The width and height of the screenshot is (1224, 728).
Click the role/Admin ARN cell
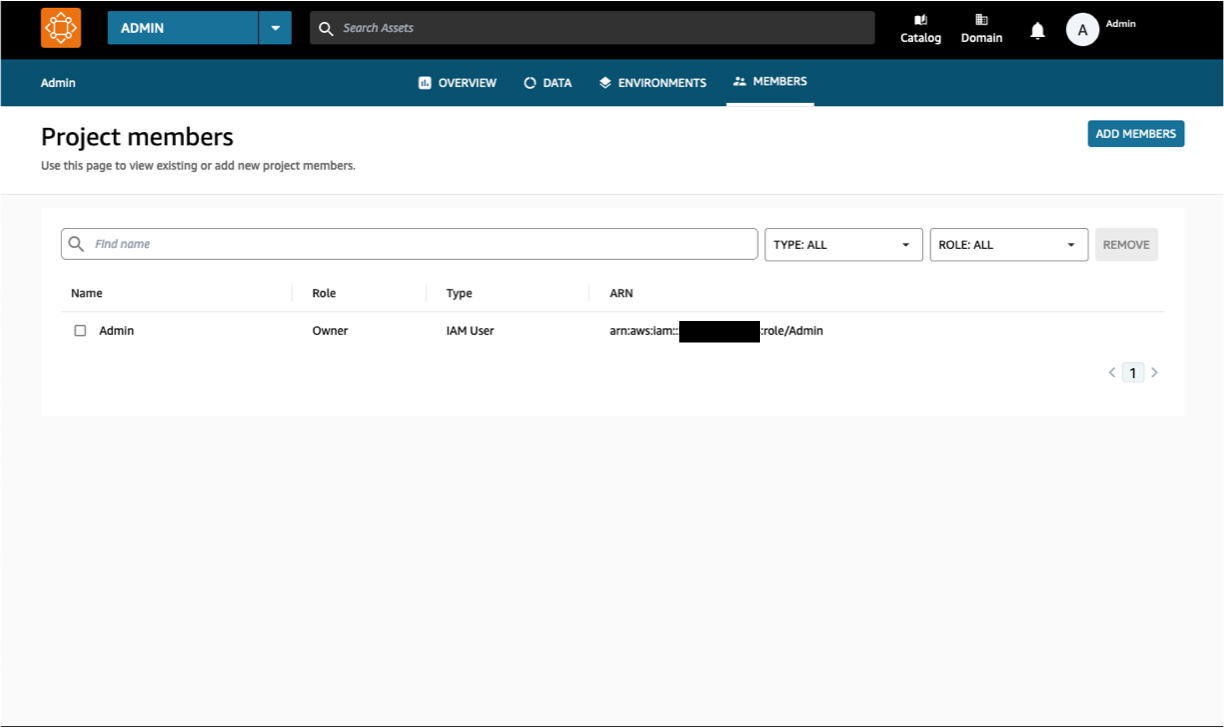click(x=717, y=331)
